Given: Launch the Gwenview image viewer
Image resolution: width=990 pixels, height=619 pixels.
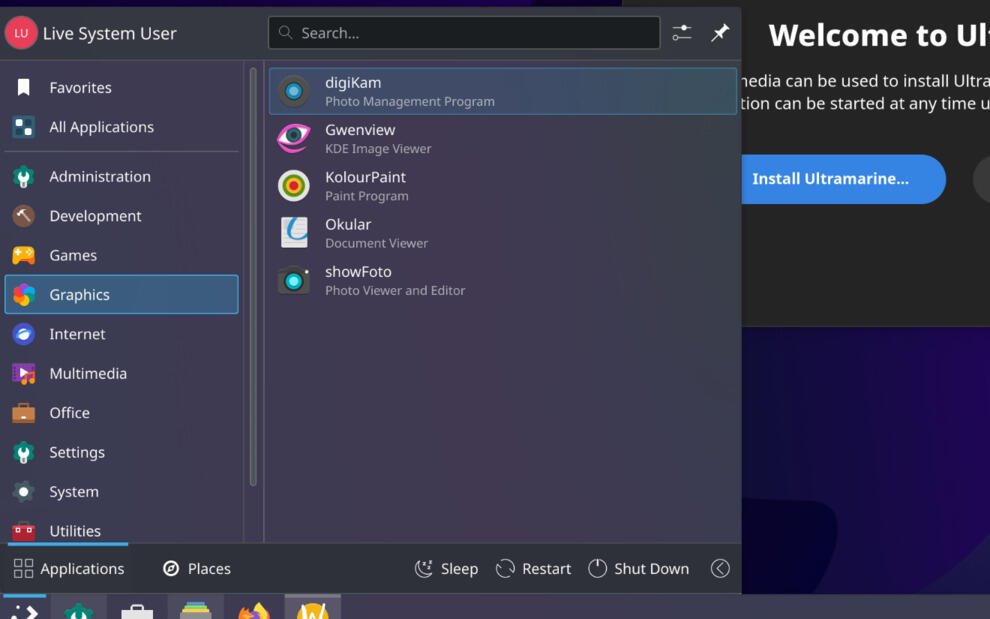Looking at the screenshot, I should (x=503, y=139).
